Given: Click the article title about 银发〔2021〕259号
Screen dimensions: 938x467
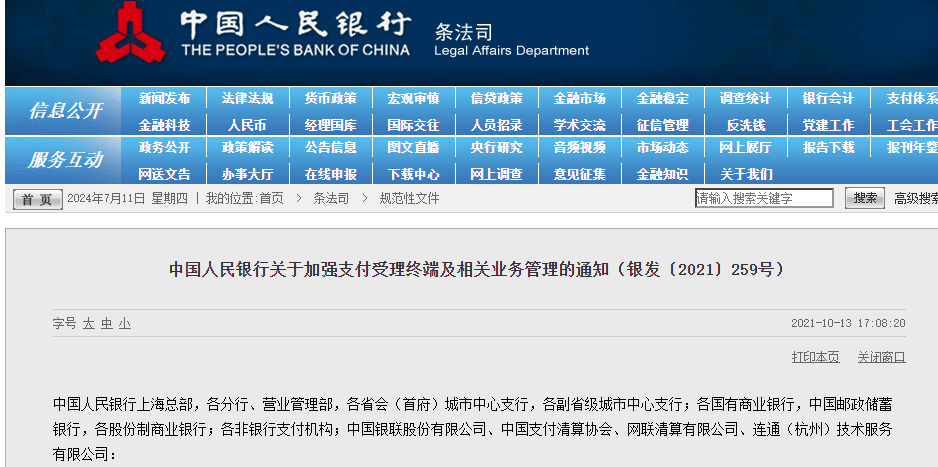Looking at the screenshot, I should (476, 270).
